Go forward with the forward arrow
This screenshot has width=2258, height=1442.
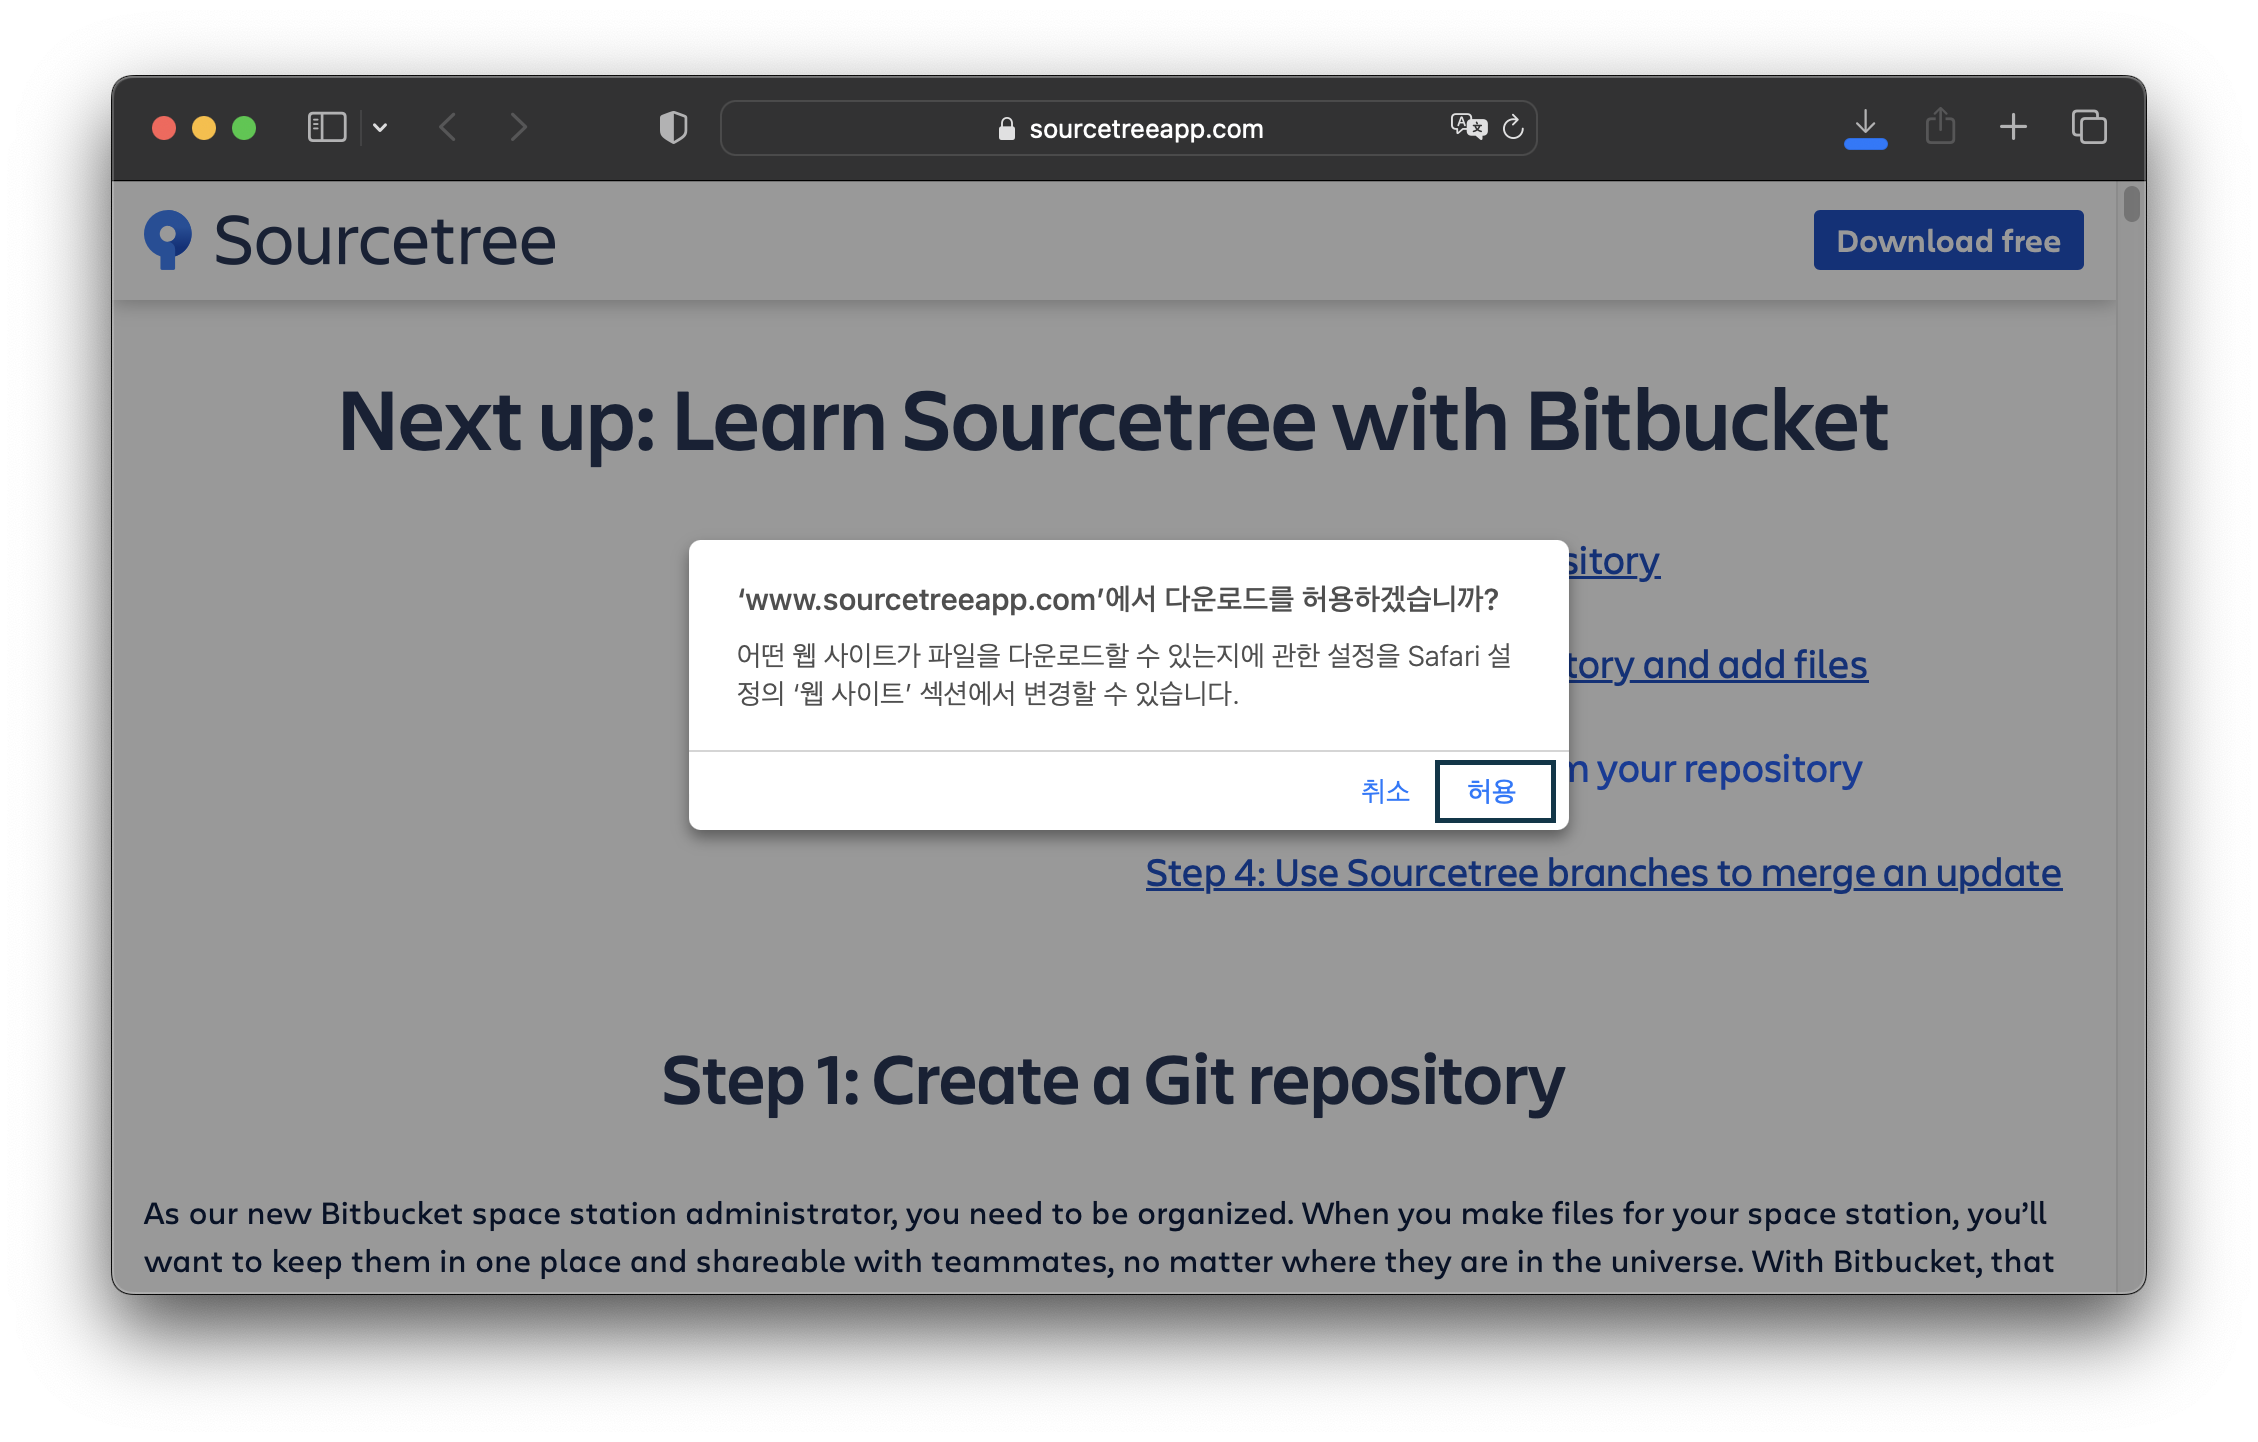(x=517, y=128)
